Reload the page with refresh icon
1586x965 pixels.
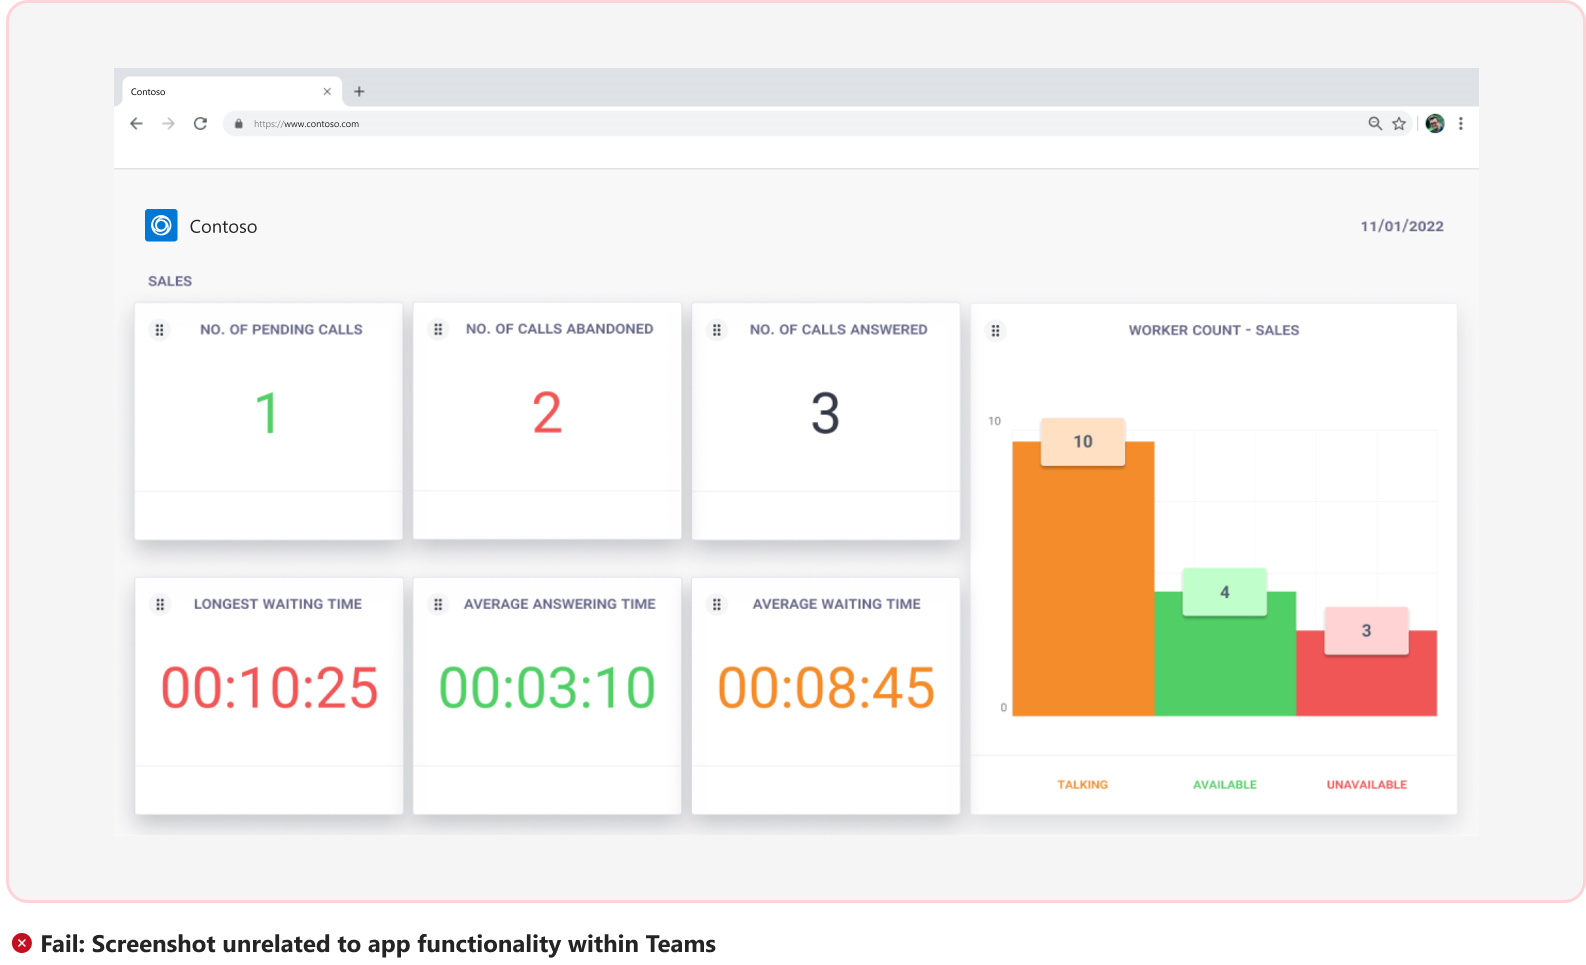point(201,124)
